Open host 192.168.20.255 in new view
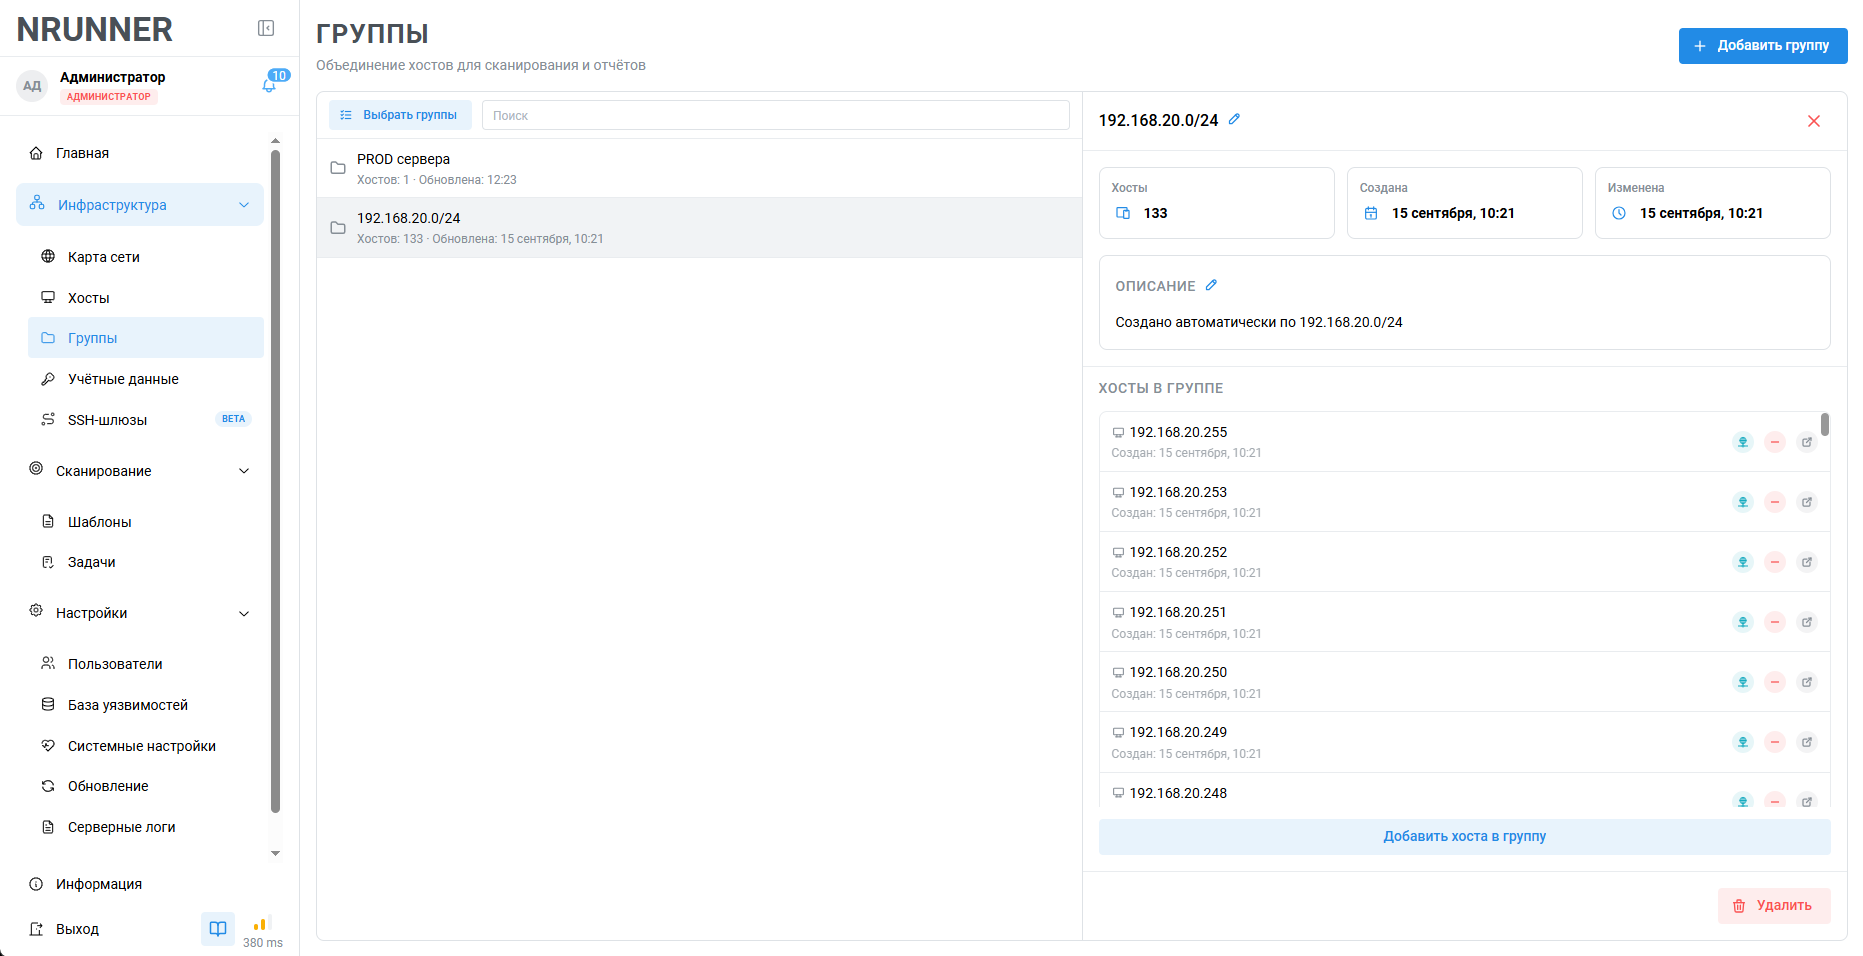Viewport: 1863px width, 956px height. click(x=1807, y=442)
